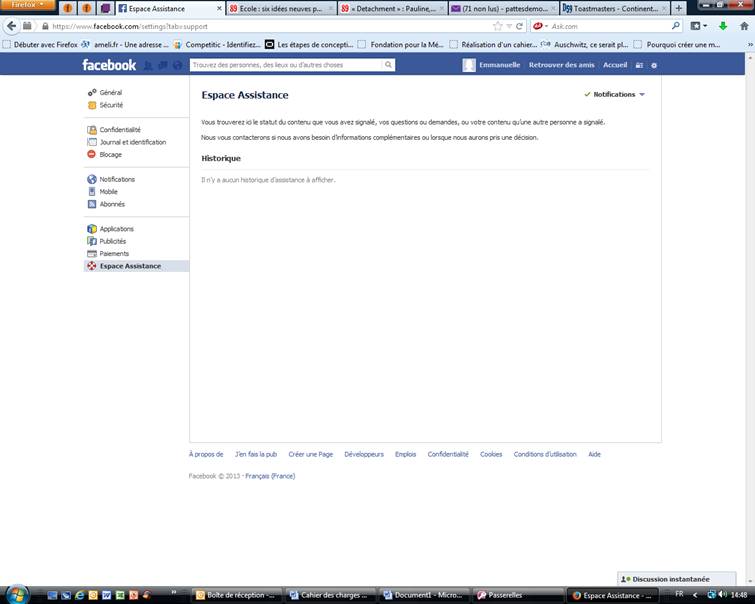The image size is (755, 604).
Task: Go to Firefox home page icon
Action: [x=744, y=26]
